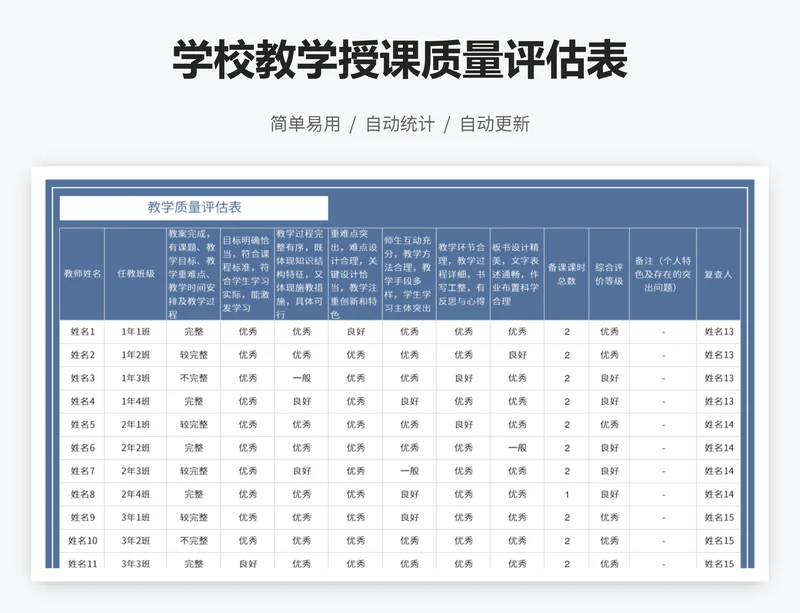
Task: Select the class cell 2年2班
Action: 136,448
